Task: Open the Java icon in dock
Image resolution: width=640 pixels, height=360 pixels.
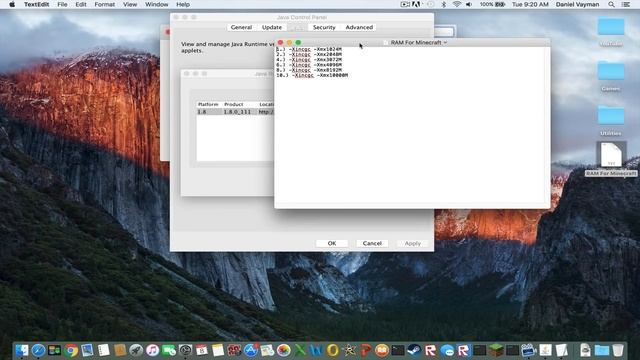Action: [x=545, y=350]
